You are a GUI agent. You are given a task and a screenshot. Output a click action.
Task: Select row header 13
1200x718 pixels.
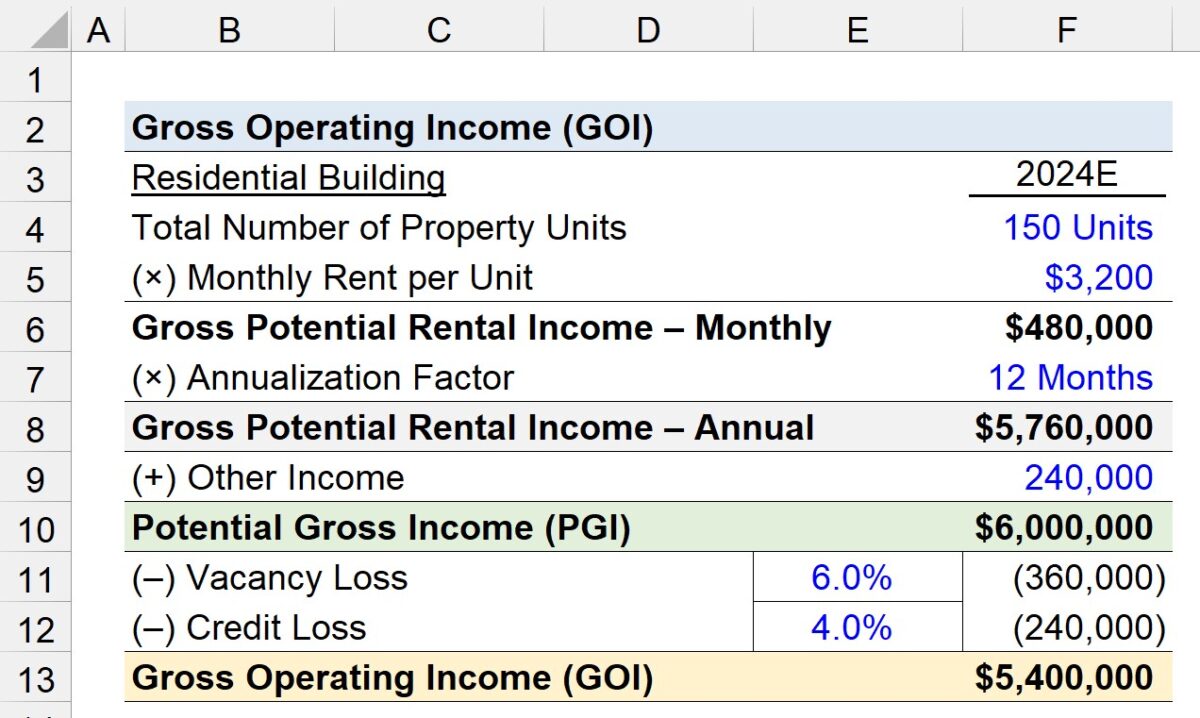coord(36,678)
